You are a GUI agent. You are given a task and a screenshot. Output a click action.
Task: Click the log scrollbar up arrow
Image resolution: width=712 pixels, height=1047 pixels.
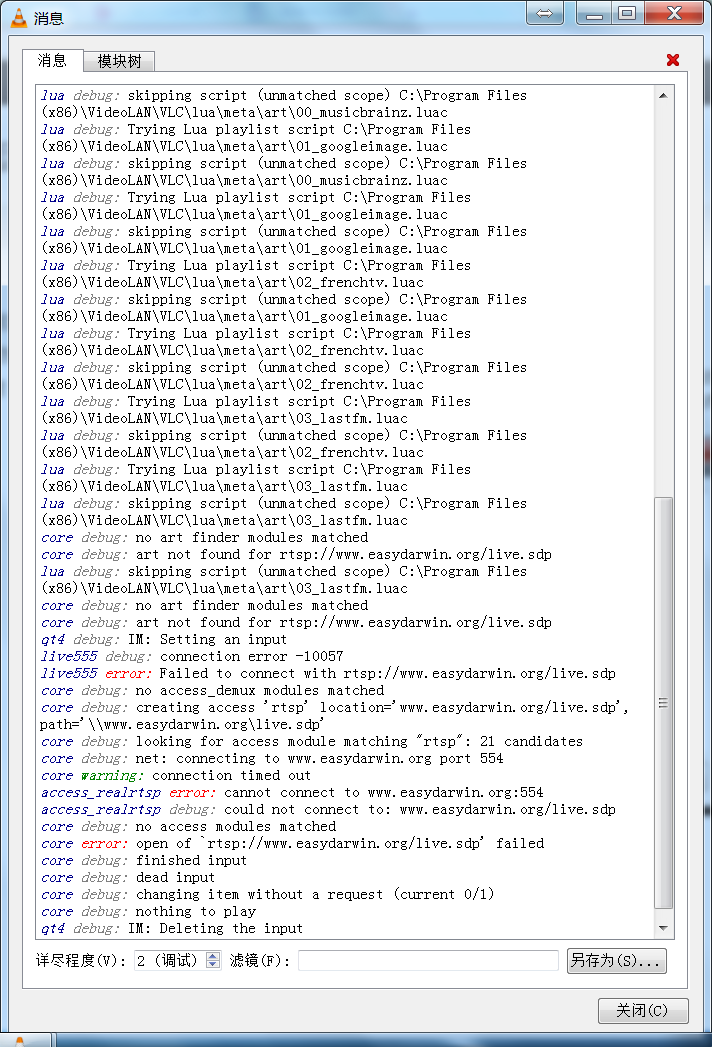[x=663, y=95]
